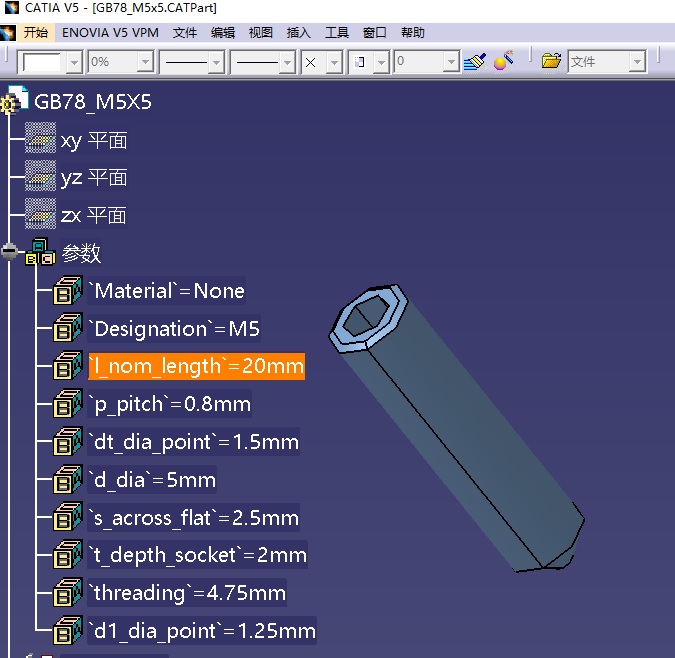Select the zx 平面 tree label
Image resolution: width=675 pixels, height=658 pixels.
(93, 215)
